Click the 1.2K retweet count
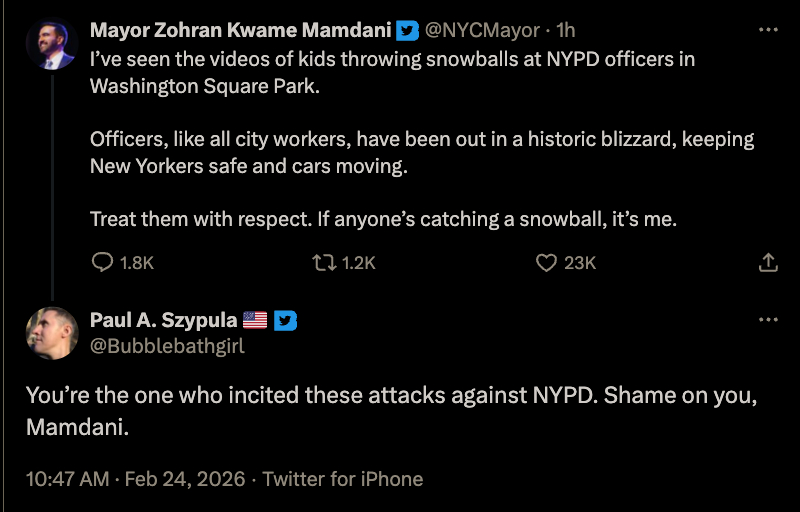This screenshot has height=512, width=800. pos(358,263)
